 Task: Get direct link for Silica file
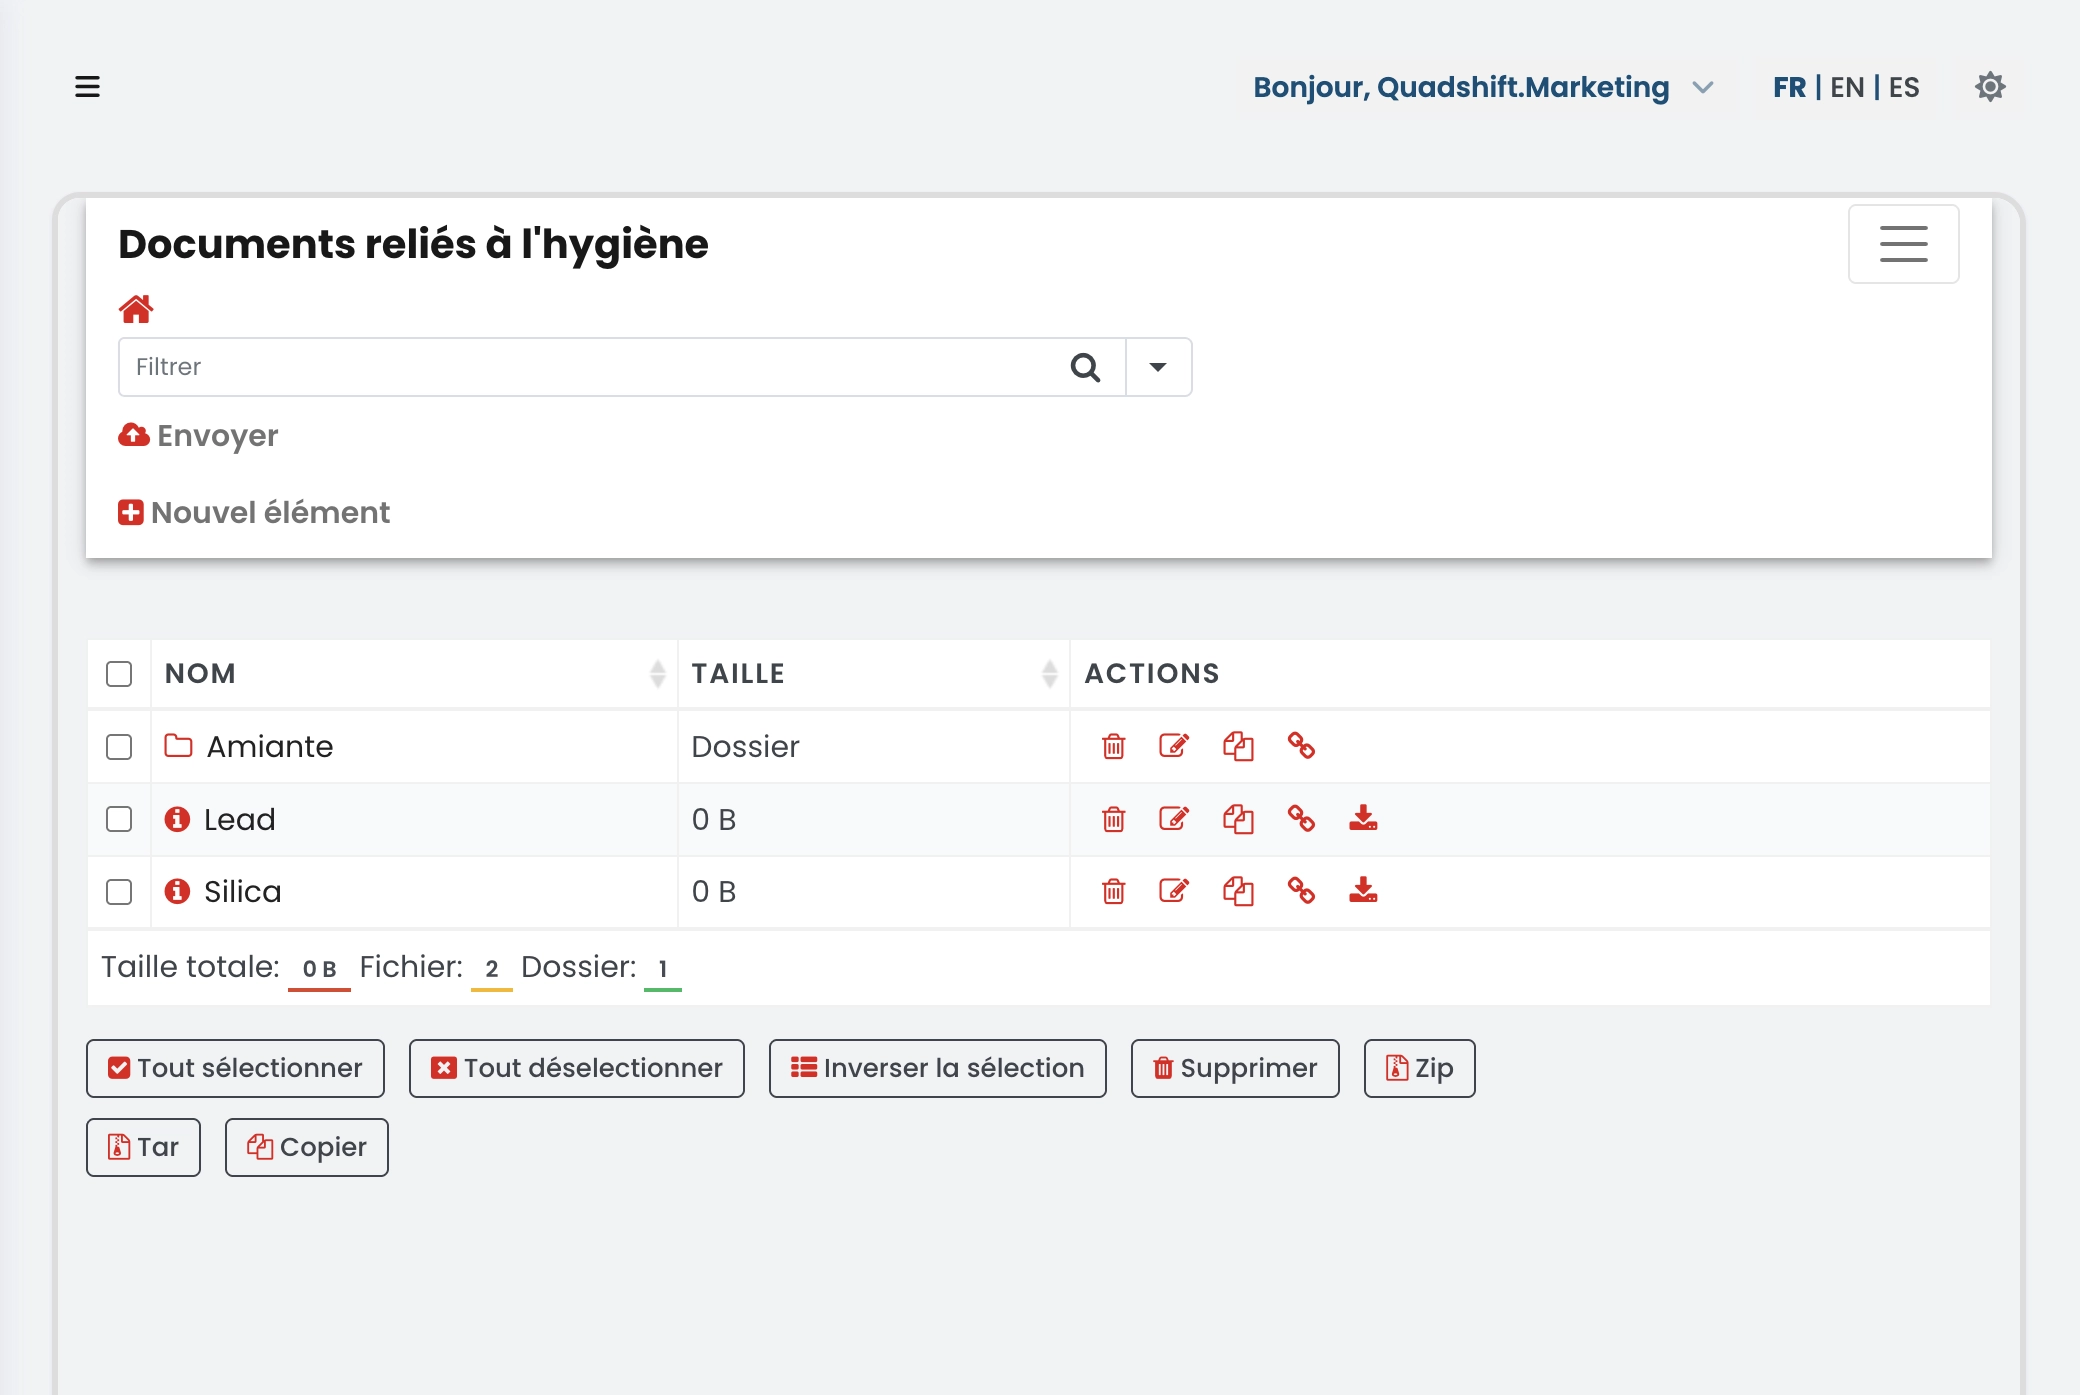click(1301, 891)
